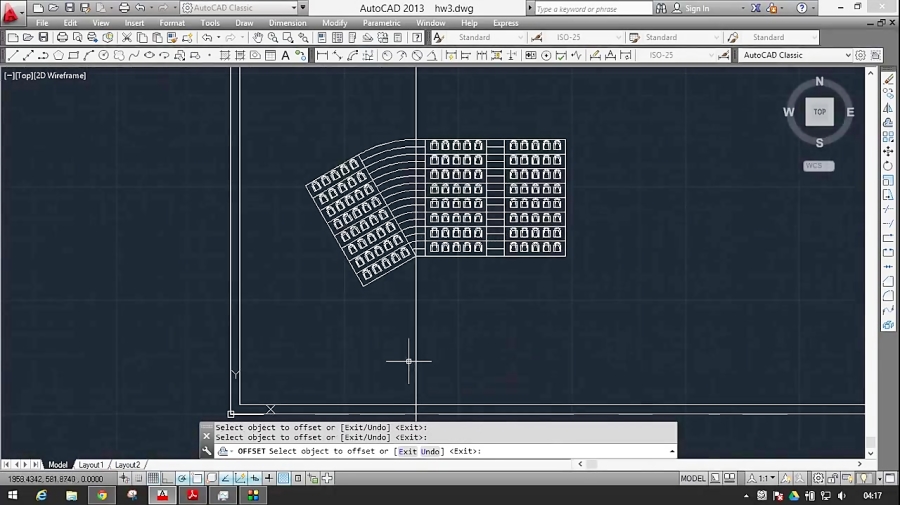The width and height of the screenshot is (900, 505).
Task: Switch to the Layout1 tab
Action: [91, 465]
